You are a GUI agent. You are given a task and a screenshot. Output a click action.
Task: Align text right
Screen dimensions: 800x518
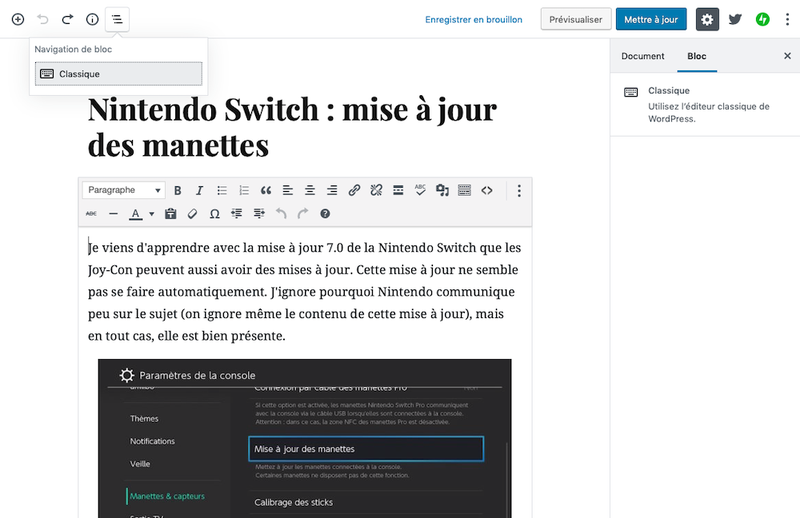332,190
